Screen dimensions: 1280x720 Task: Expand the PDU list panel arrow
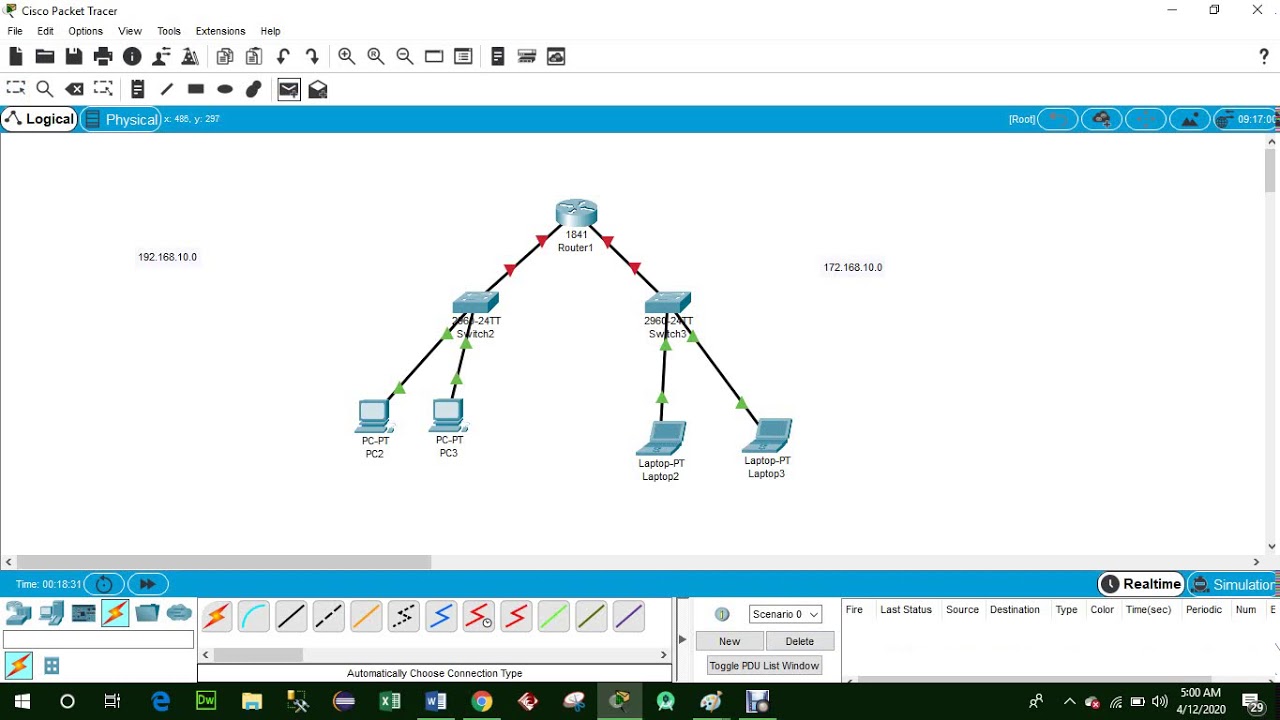click(x=683, y=639)
